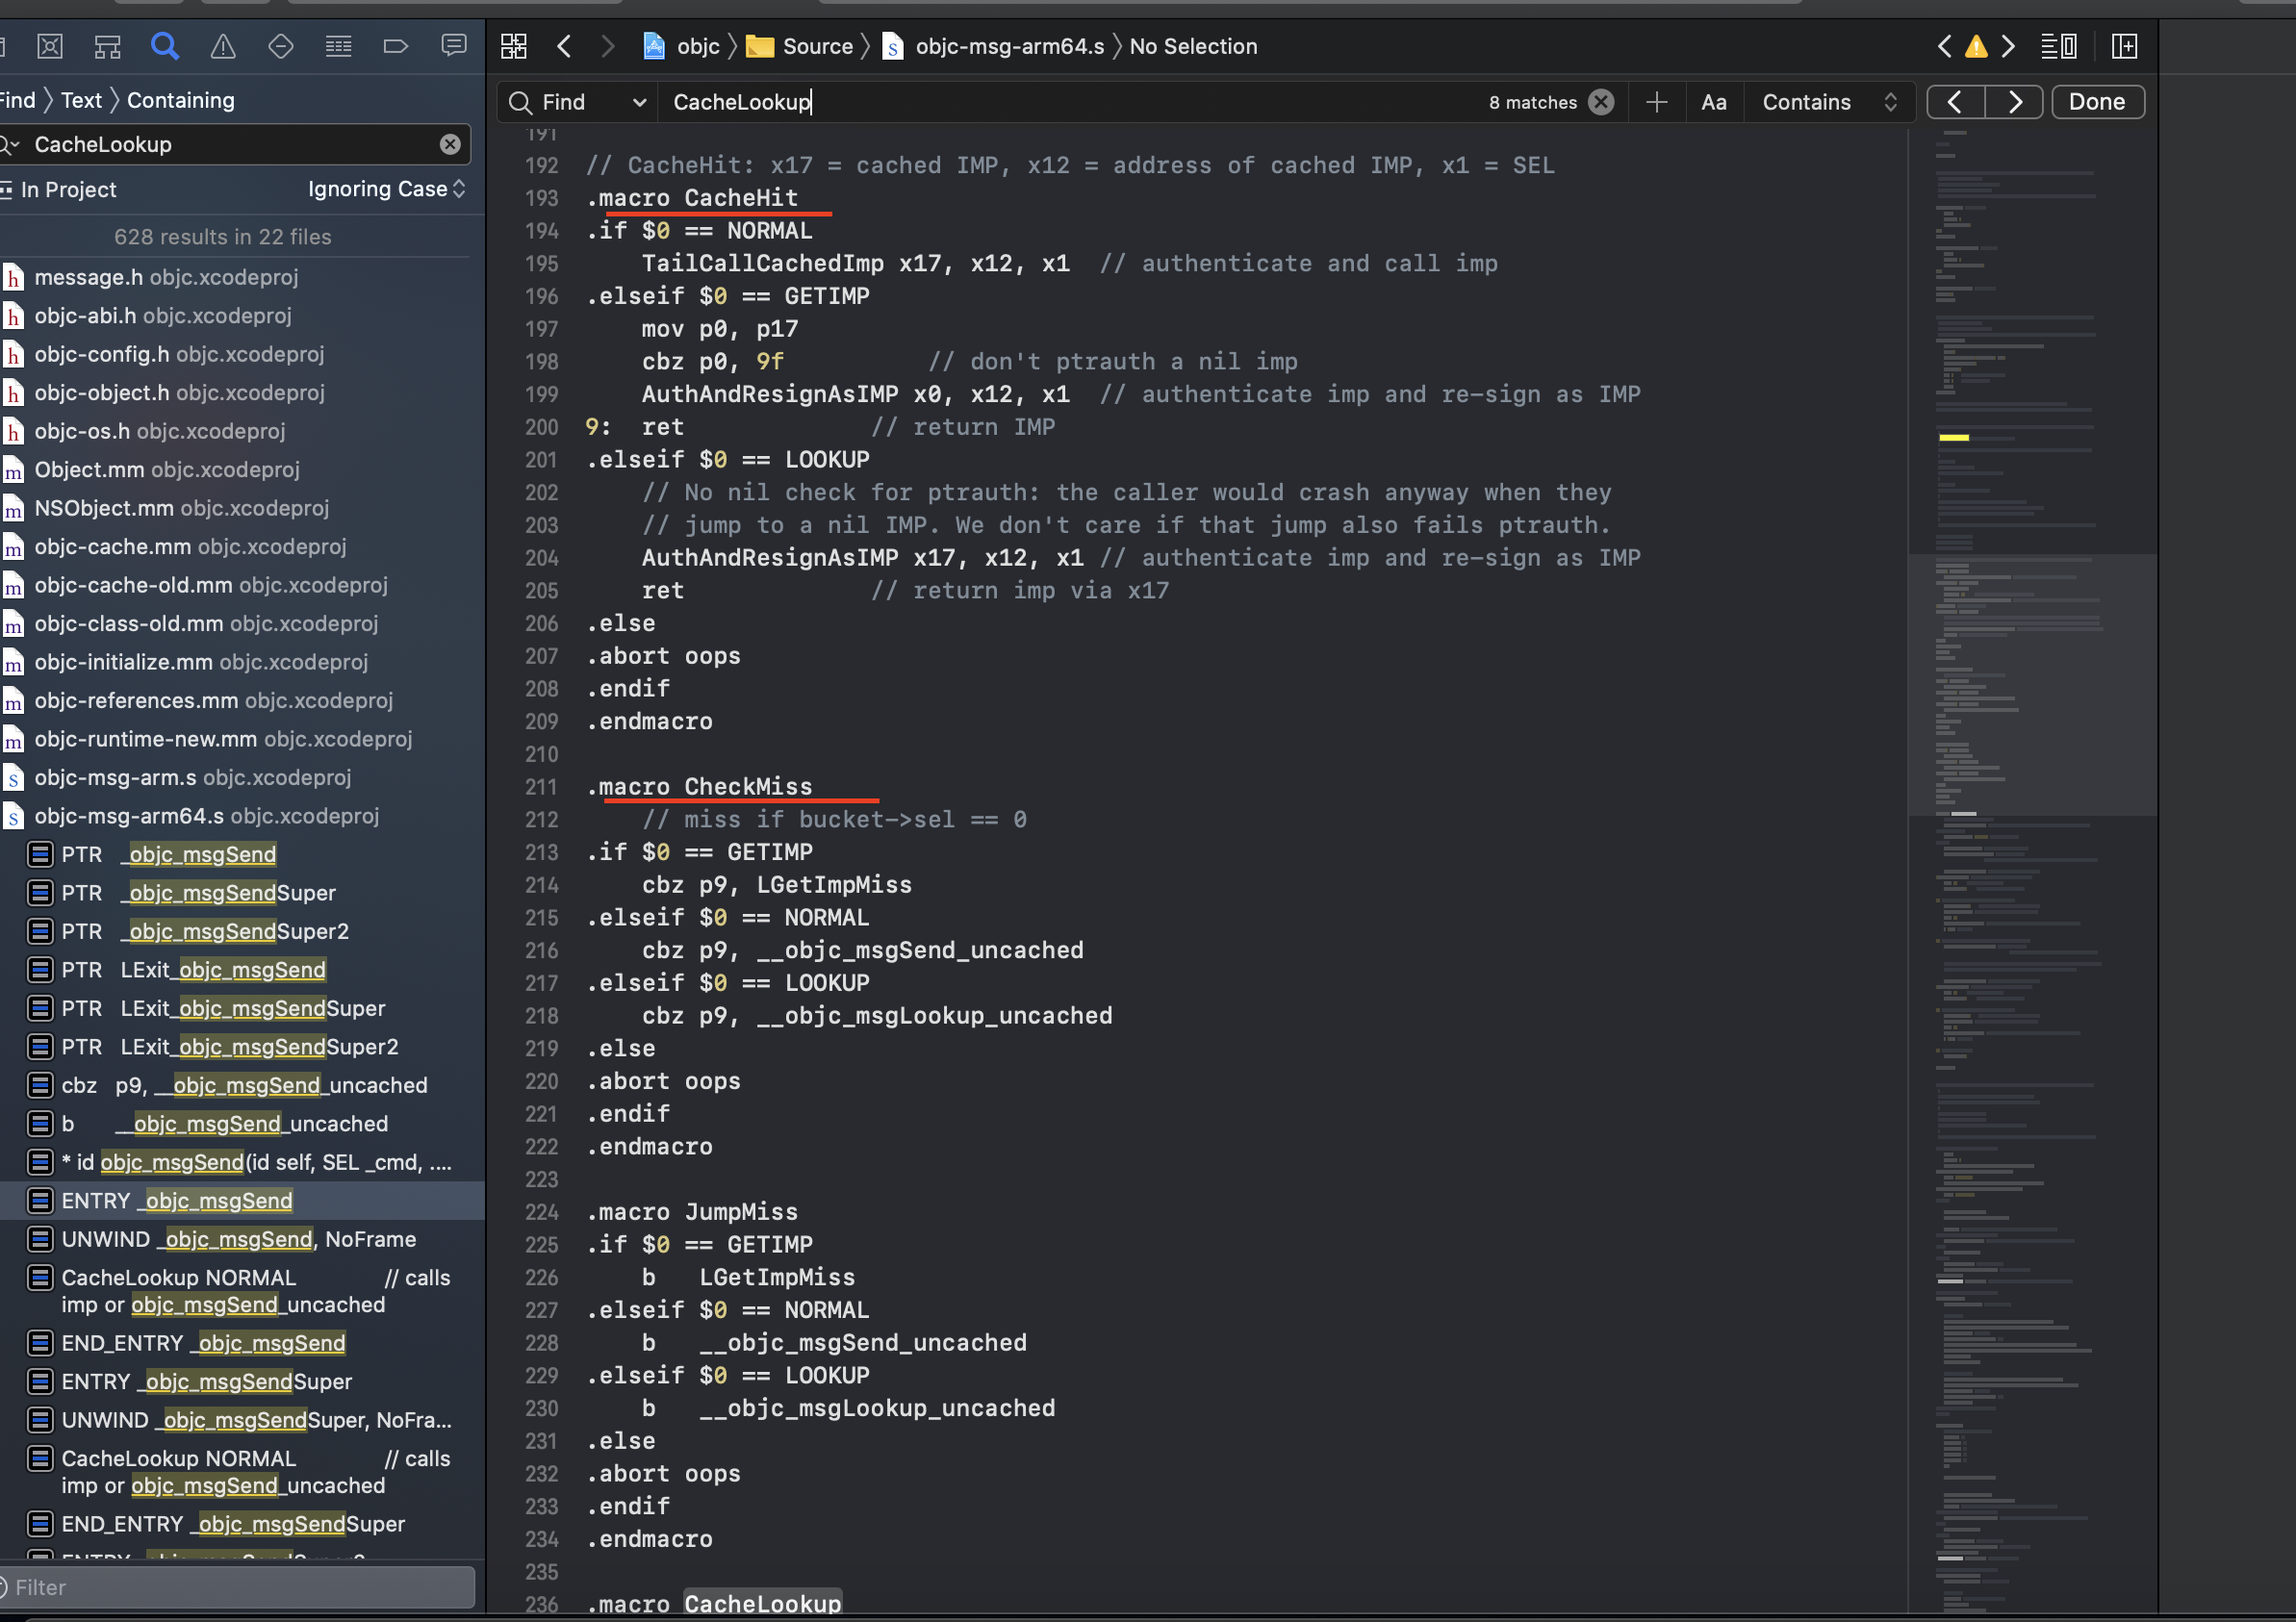The height and width of the screenshot is (1622, 2296).
Task: Click the related items grid icon
Action: click(514, 46)
